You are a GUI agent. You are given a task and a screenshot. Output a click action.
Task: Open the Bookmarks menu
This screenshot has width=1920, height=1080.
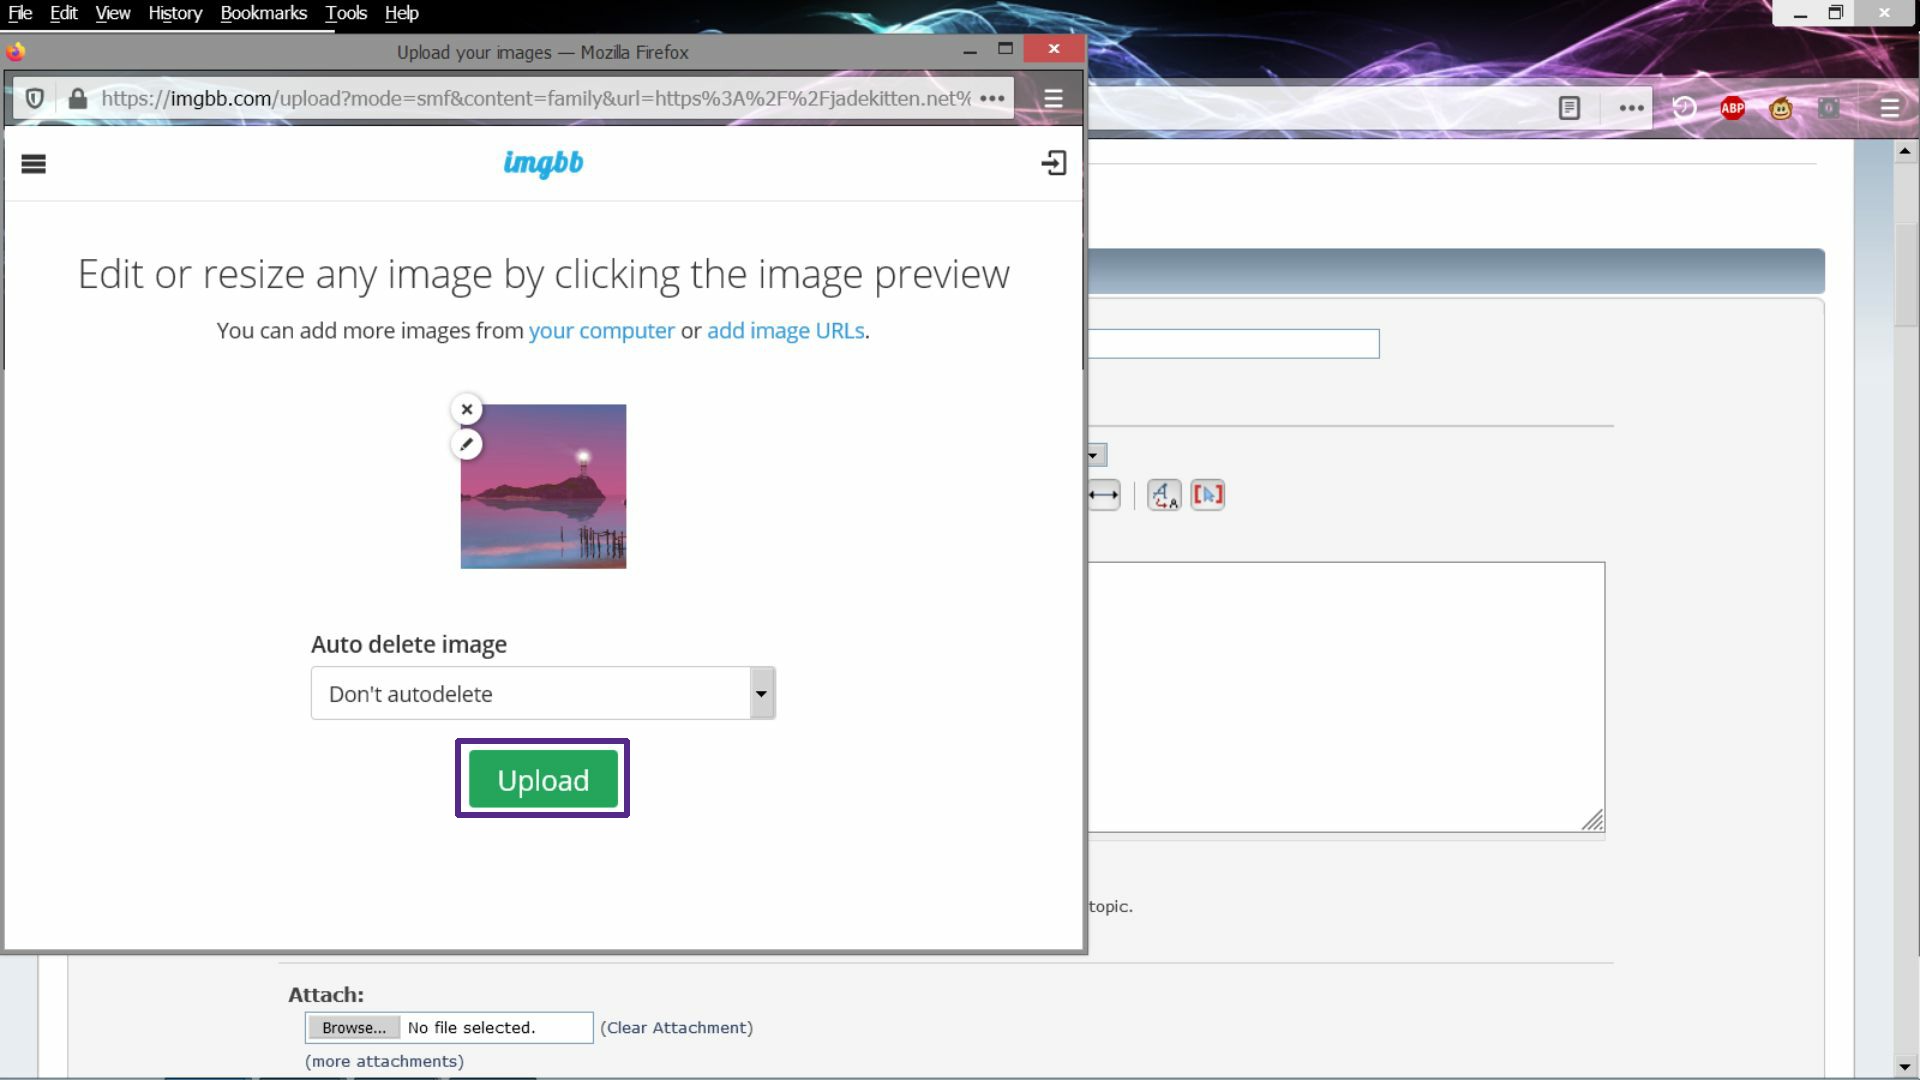point(264,13)
